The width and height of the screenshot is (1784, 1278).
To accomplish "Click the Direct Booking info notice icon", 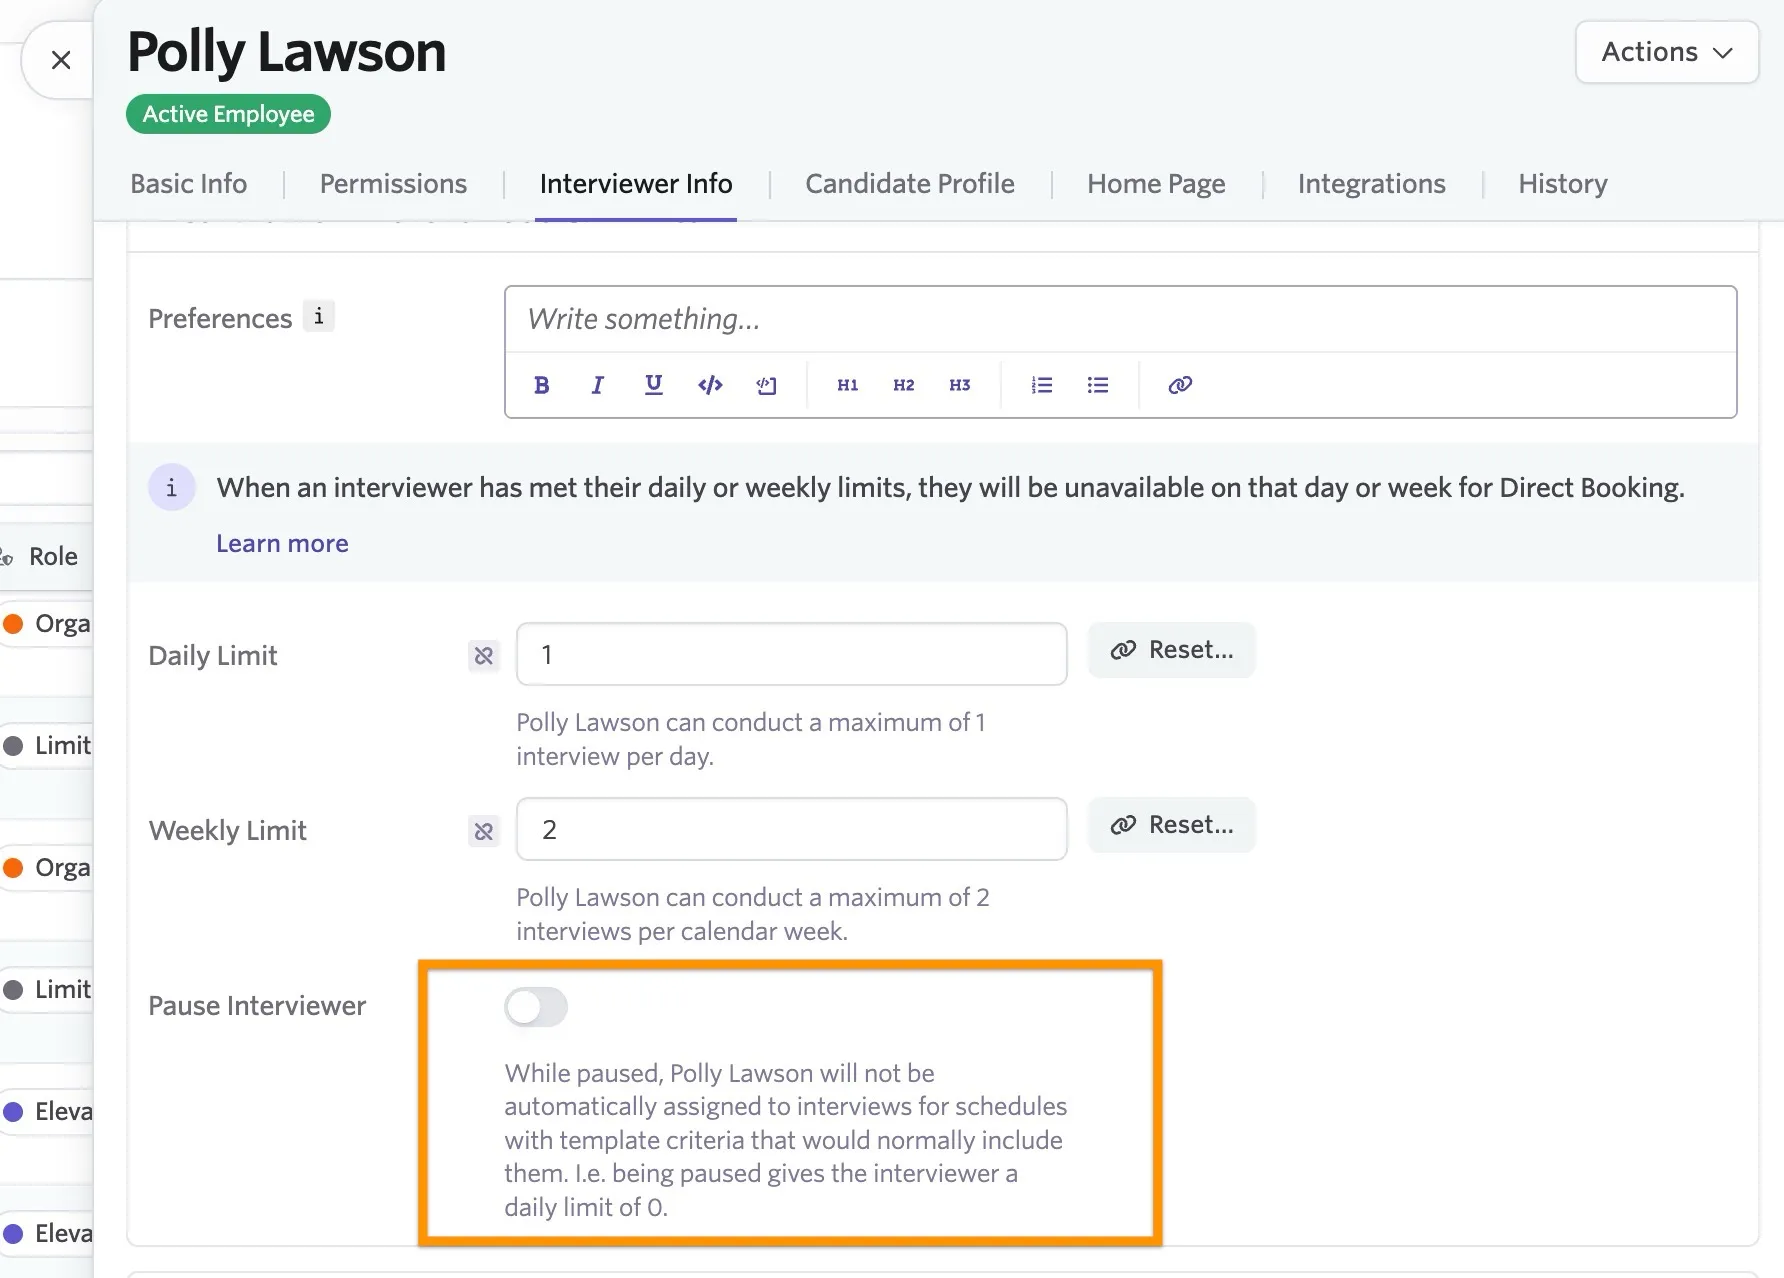I will coord(172,488).
